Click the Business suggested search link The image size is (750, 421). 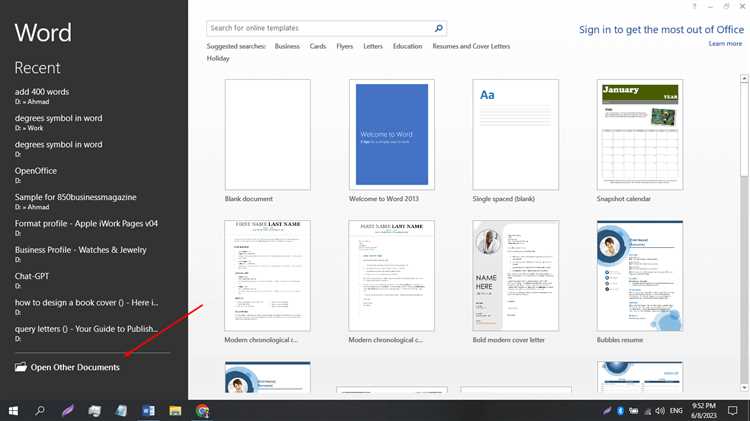(287, 46)
